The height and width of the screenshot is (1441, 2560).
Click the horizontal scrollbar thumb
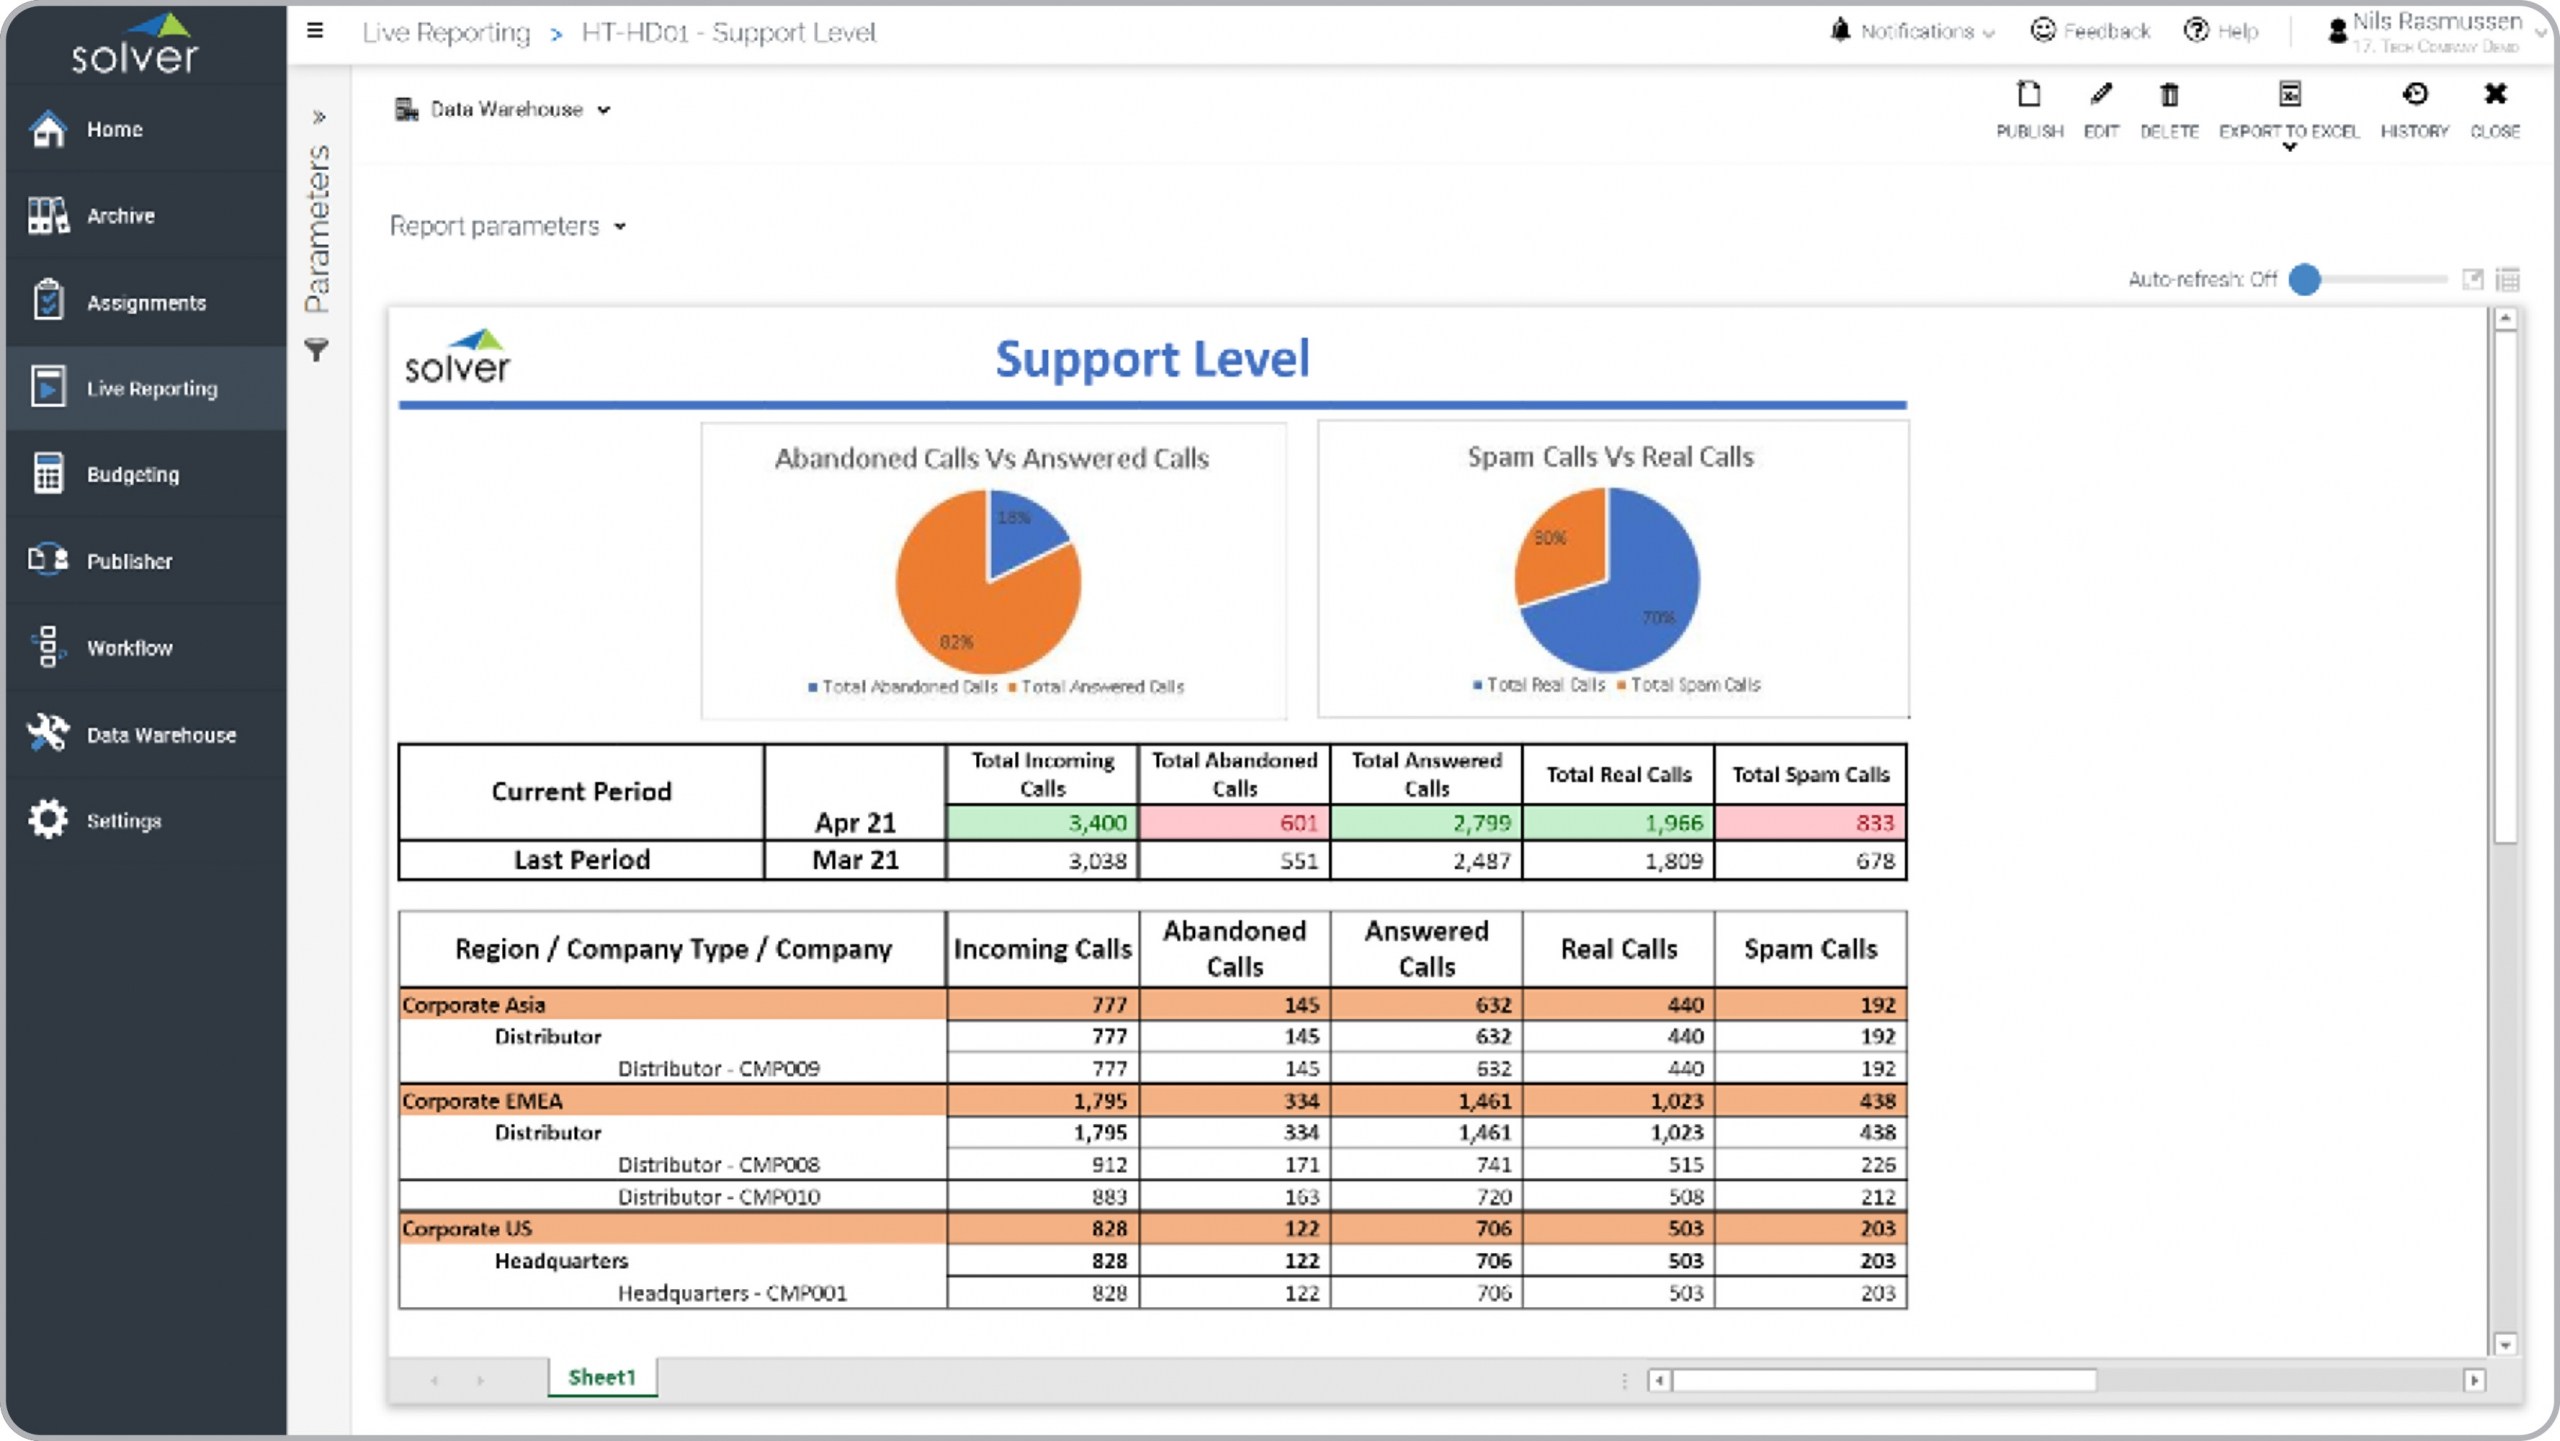click(1885, 1381)
